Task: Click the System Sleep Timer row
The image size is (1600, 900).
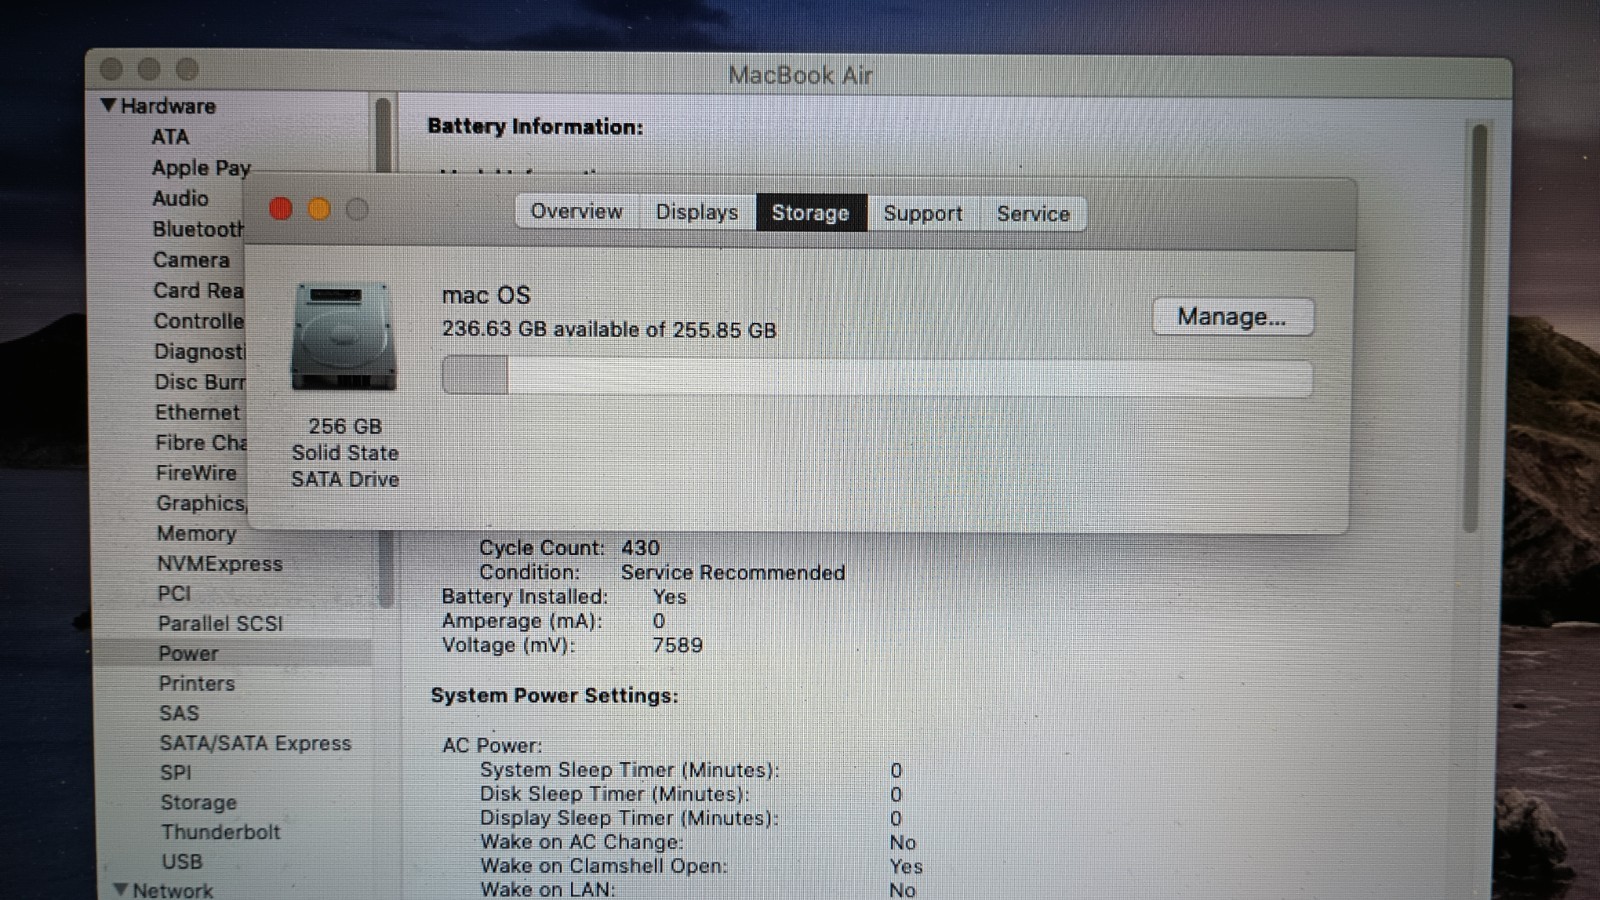Action: (691, 770)
